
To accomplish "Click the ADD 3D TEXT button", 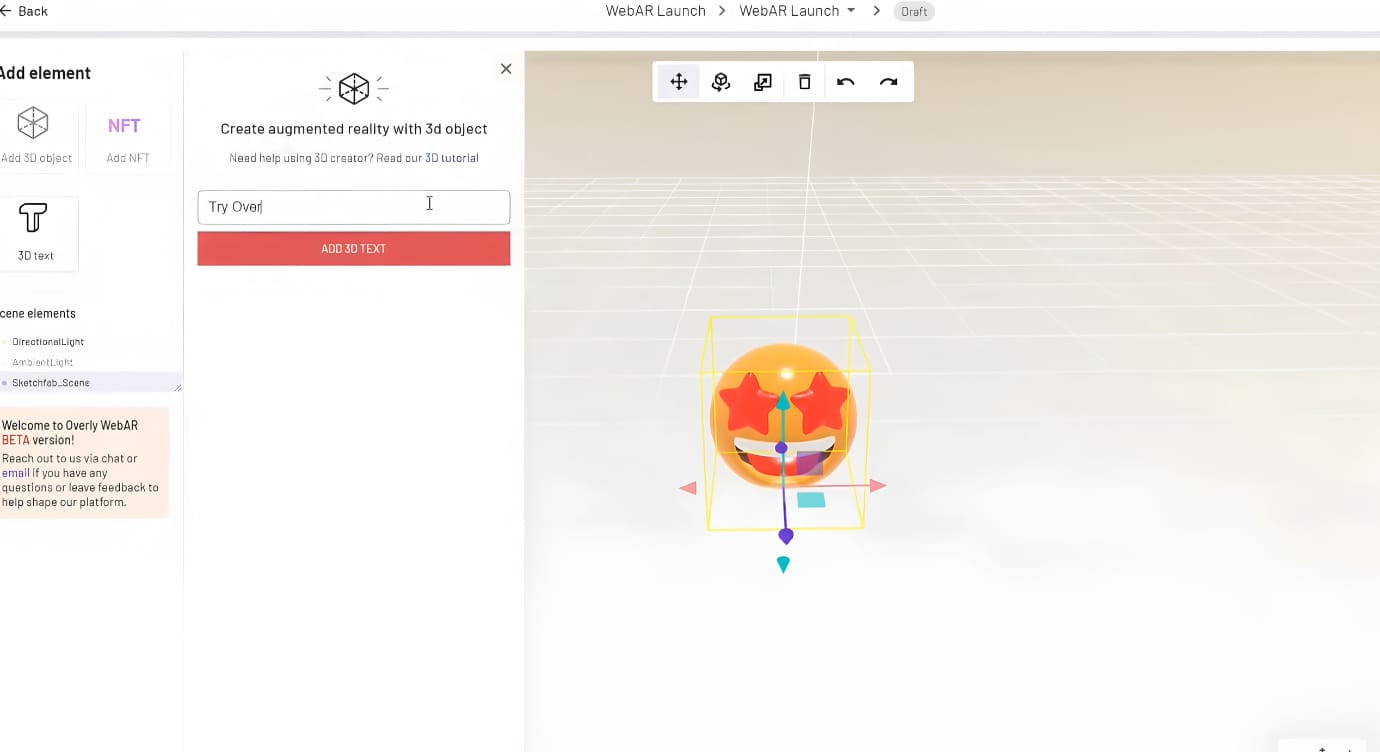I will click(354, 249).
